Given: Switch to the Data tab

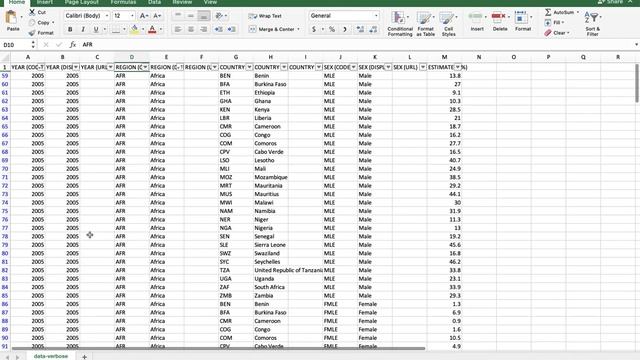Looking at the screenshot, I should click(154, 2).
